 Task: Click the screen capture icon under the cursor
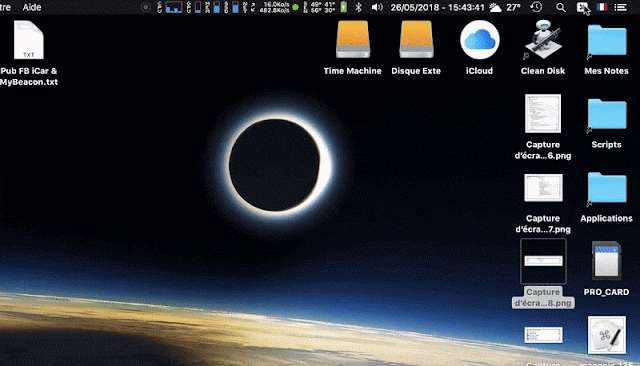[x=582, y=7]
